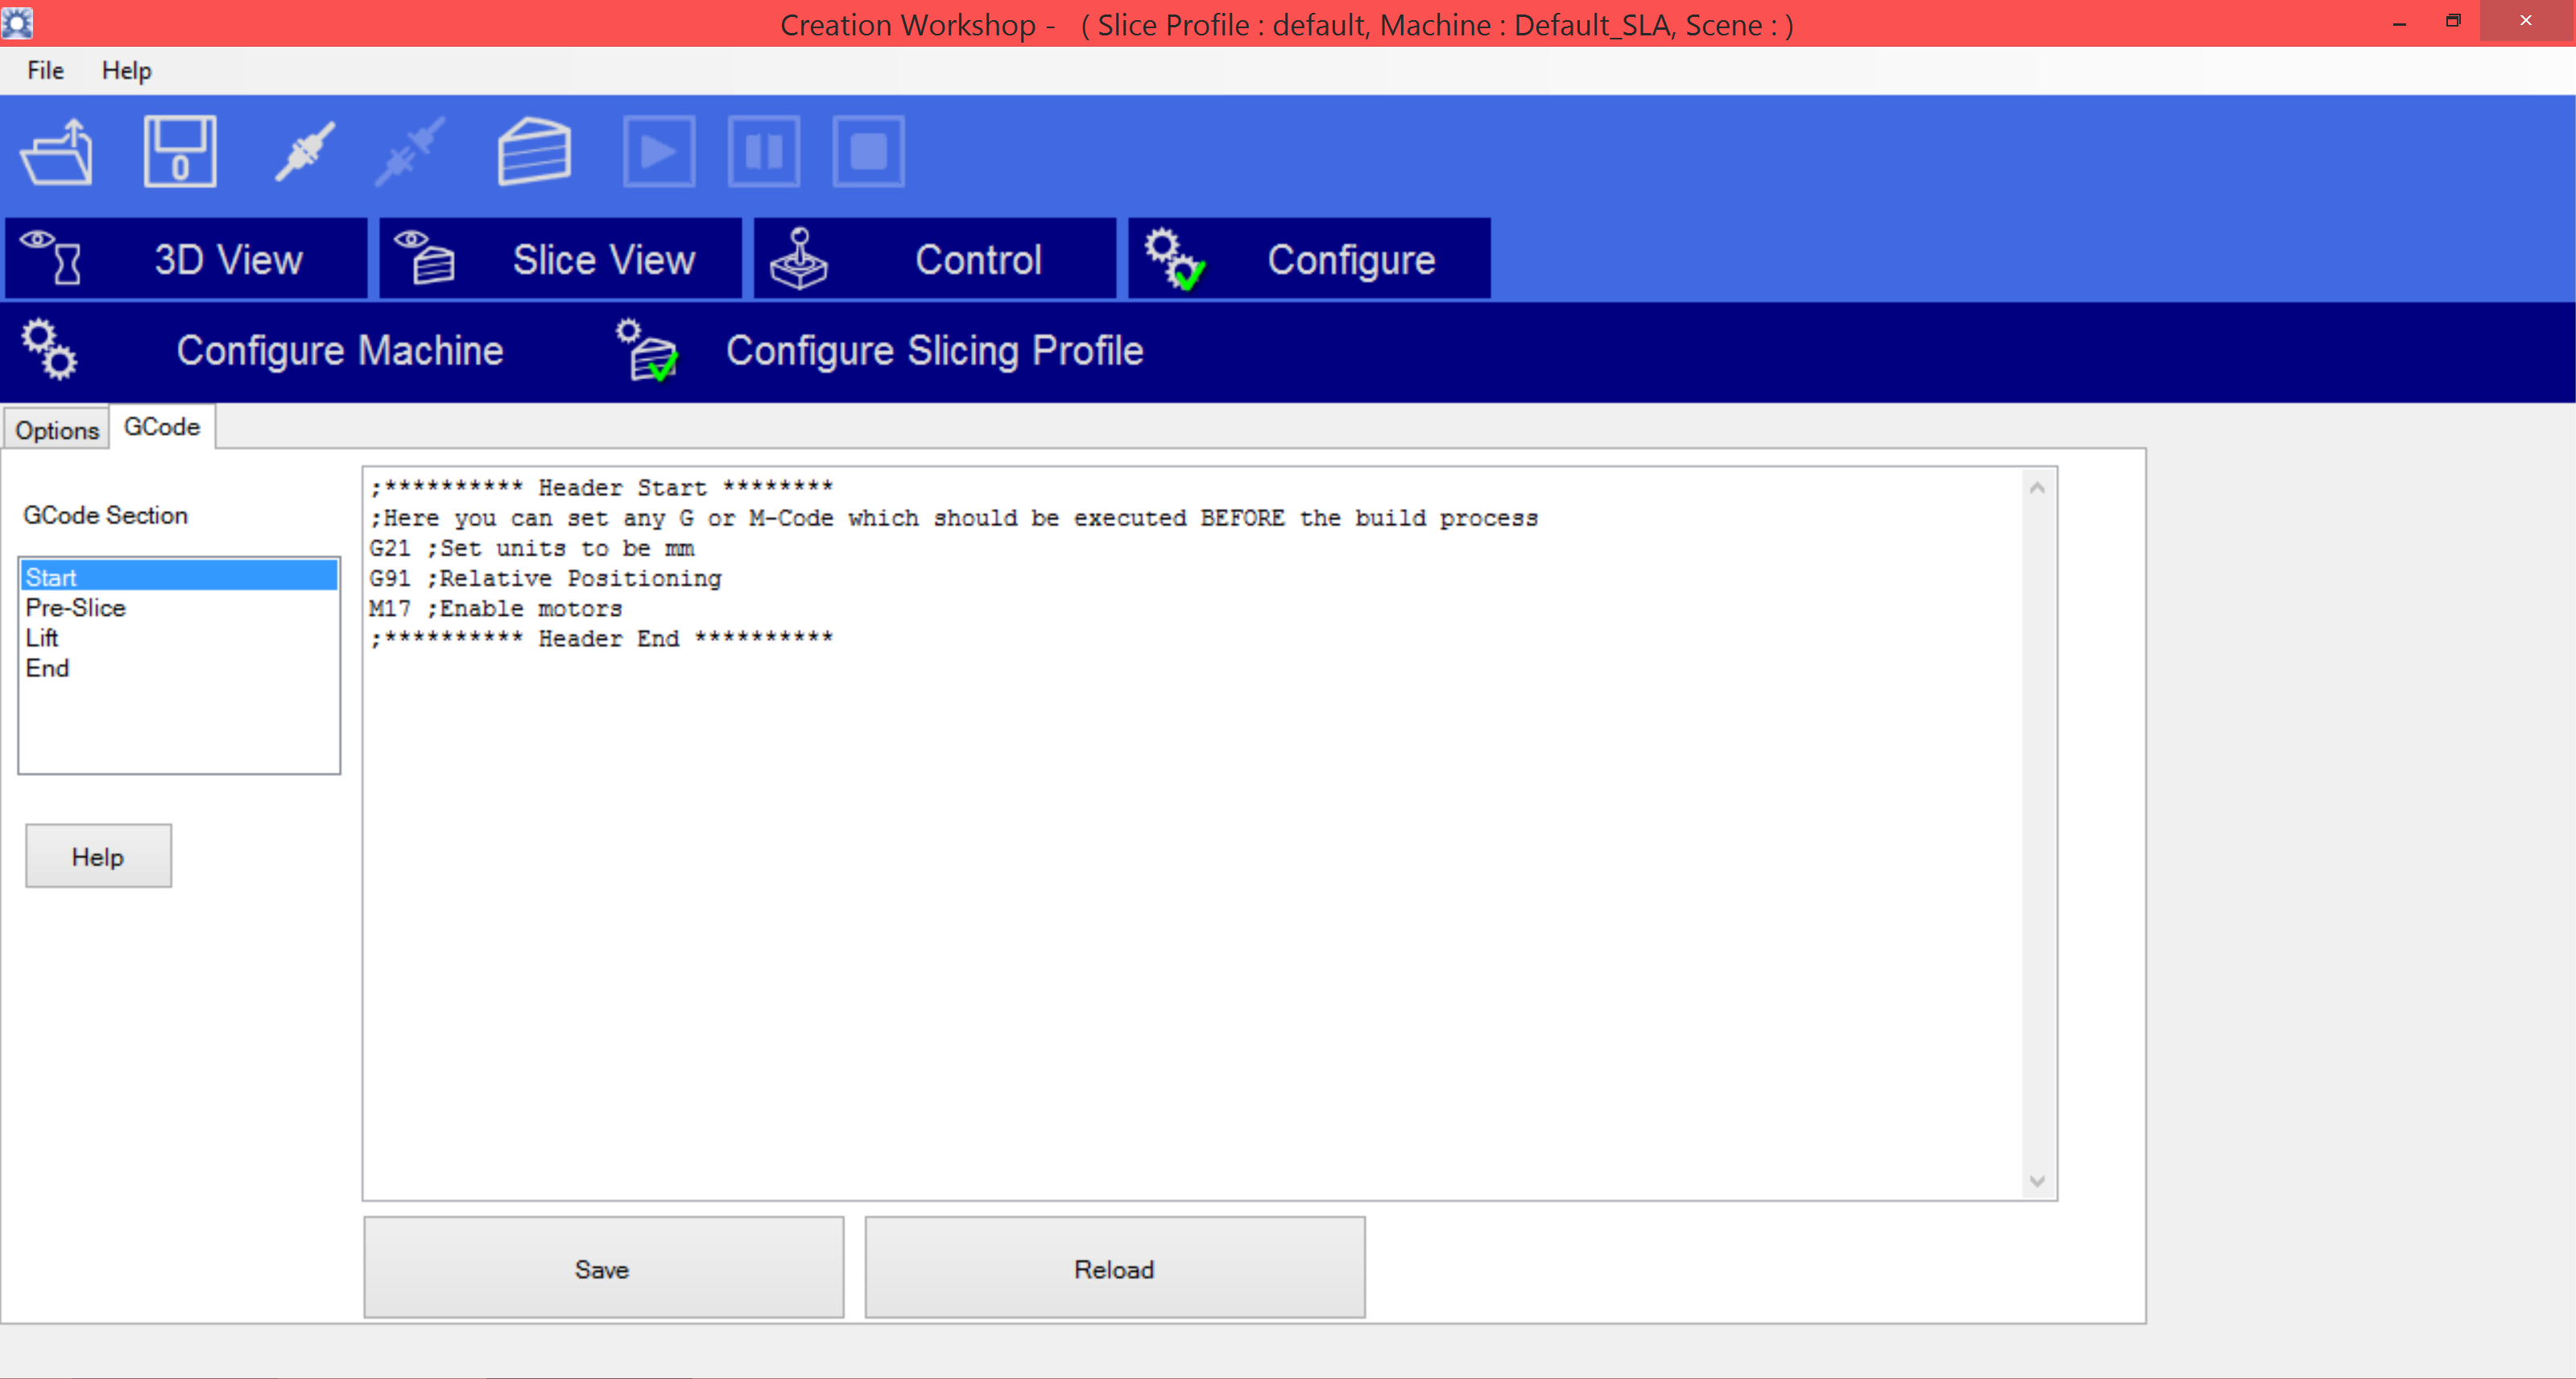Select Pre-Slice in the GCode Section list
Viewport: 2576px width, 1379px height.
[x=179, y=607]
